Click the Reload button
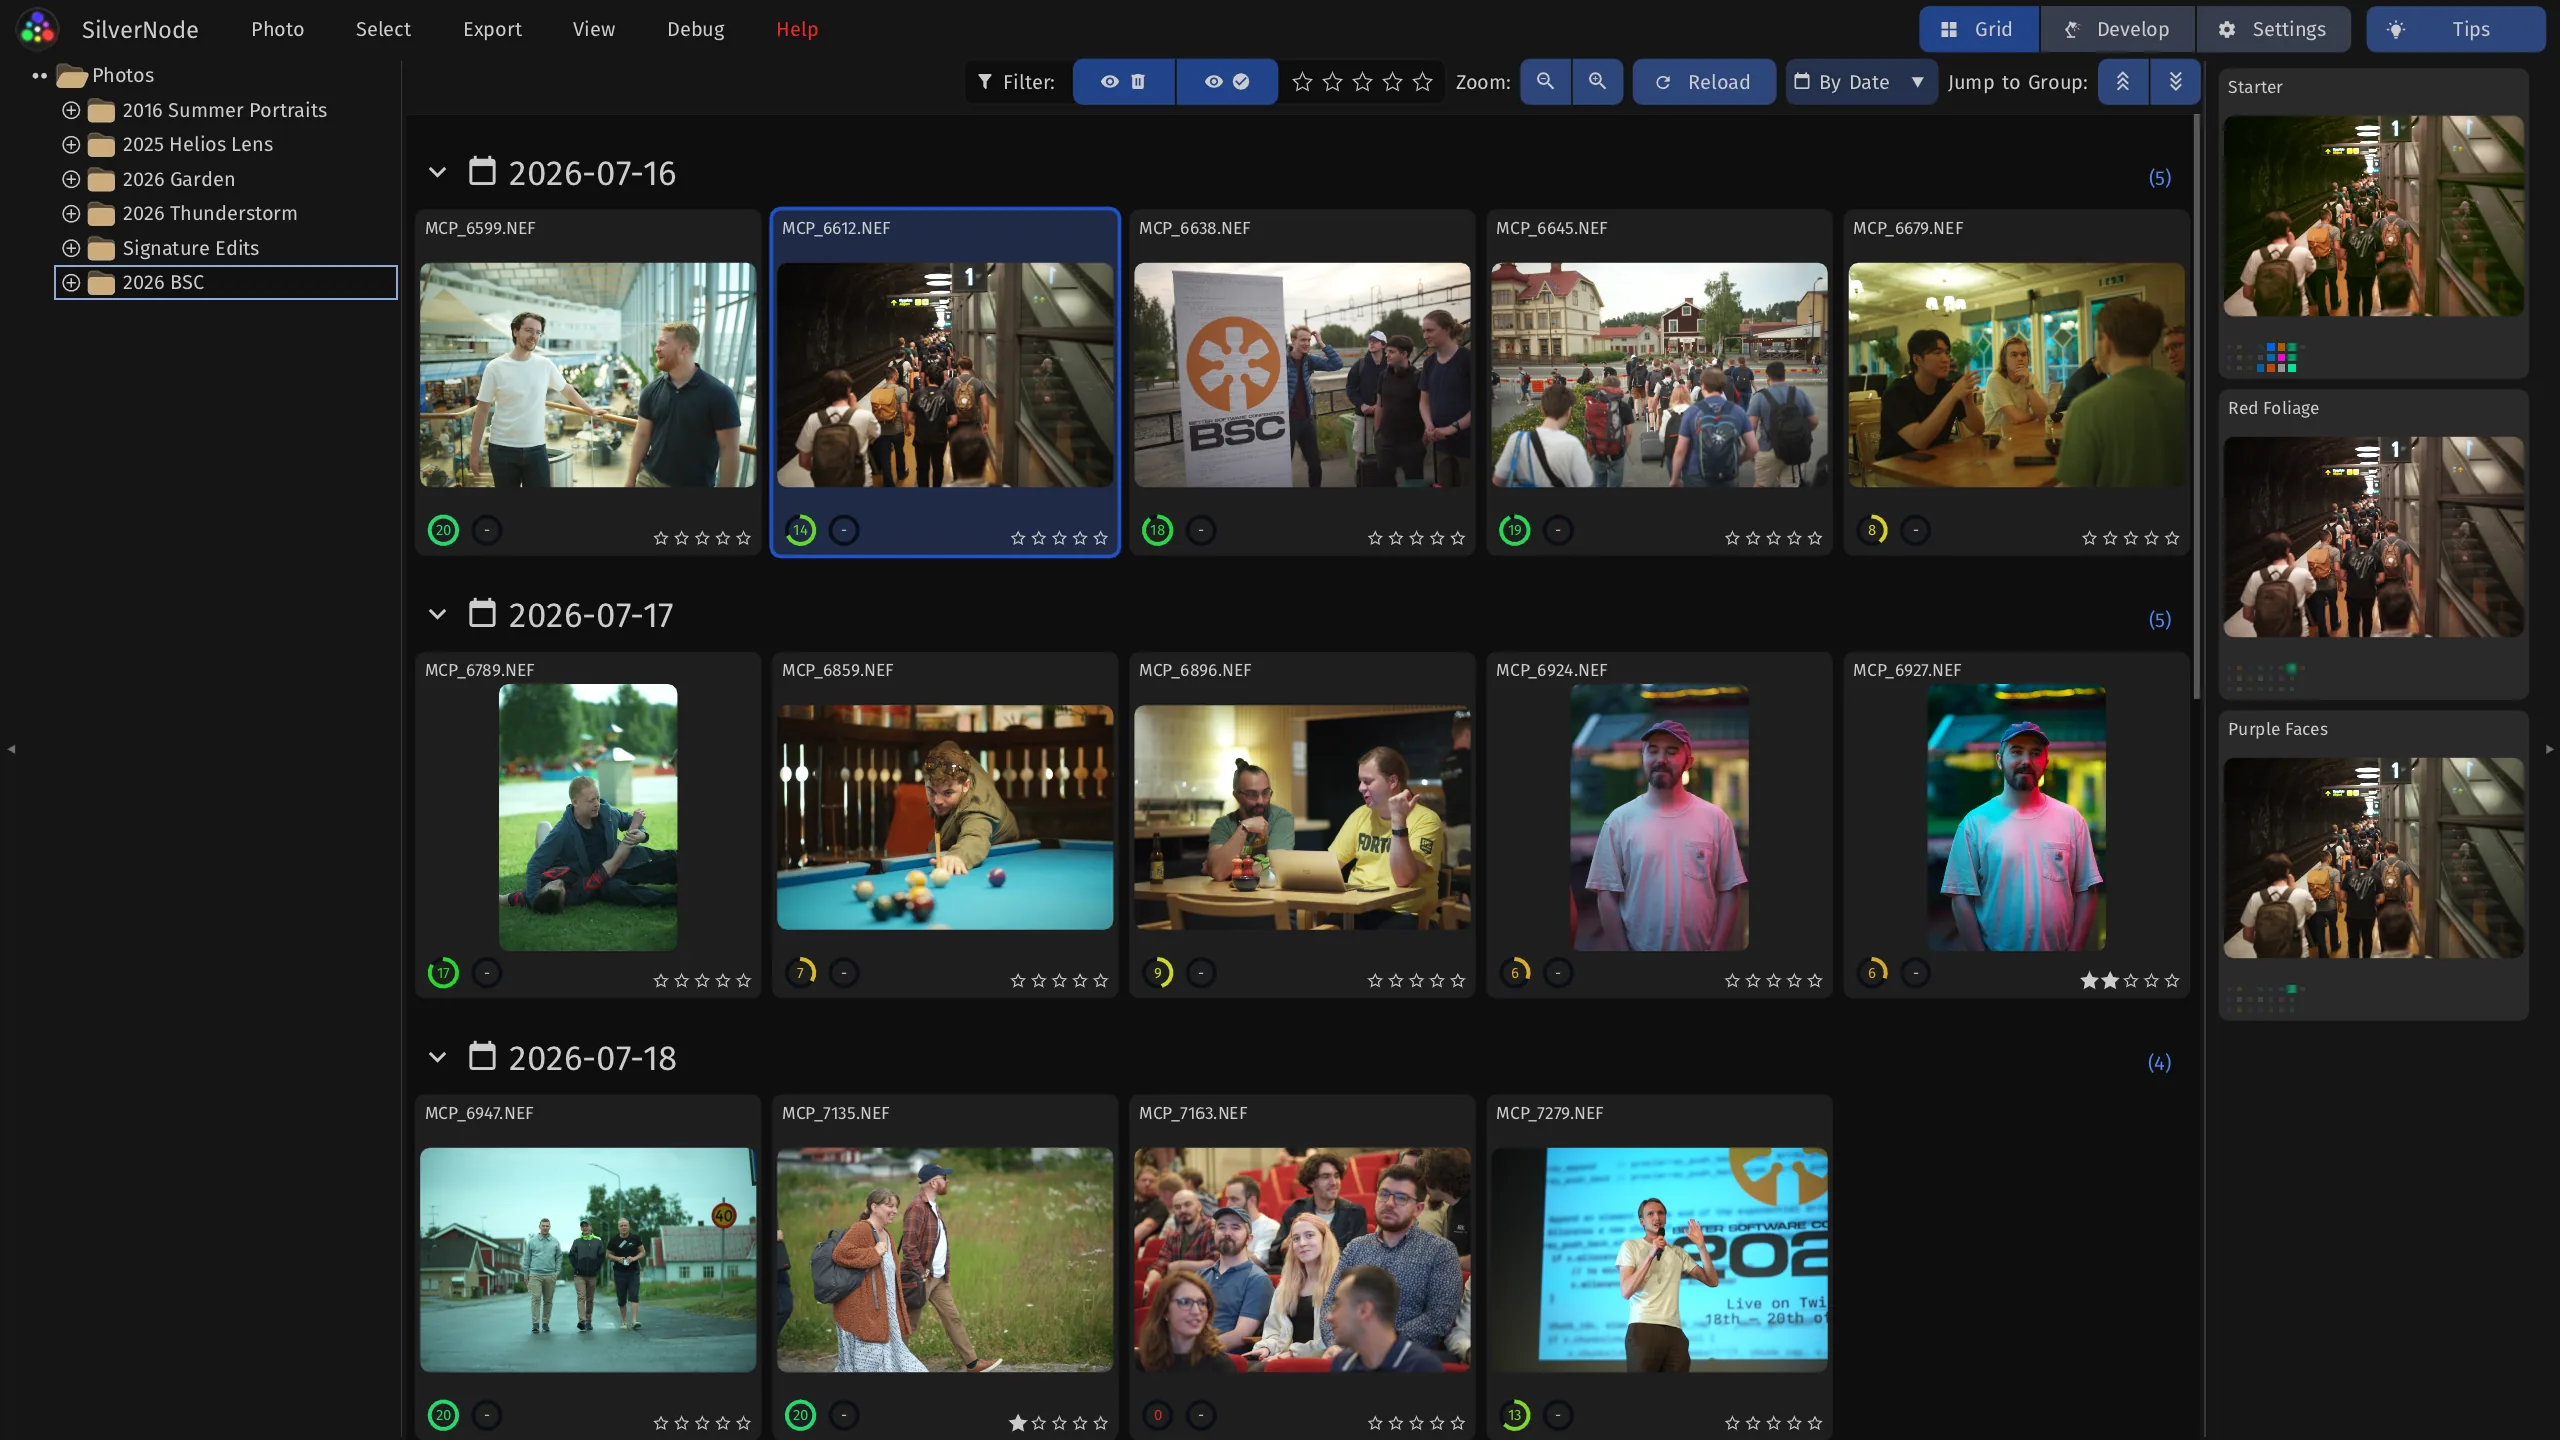The image size is (2560, 1440). click(x=1704, y=82)
